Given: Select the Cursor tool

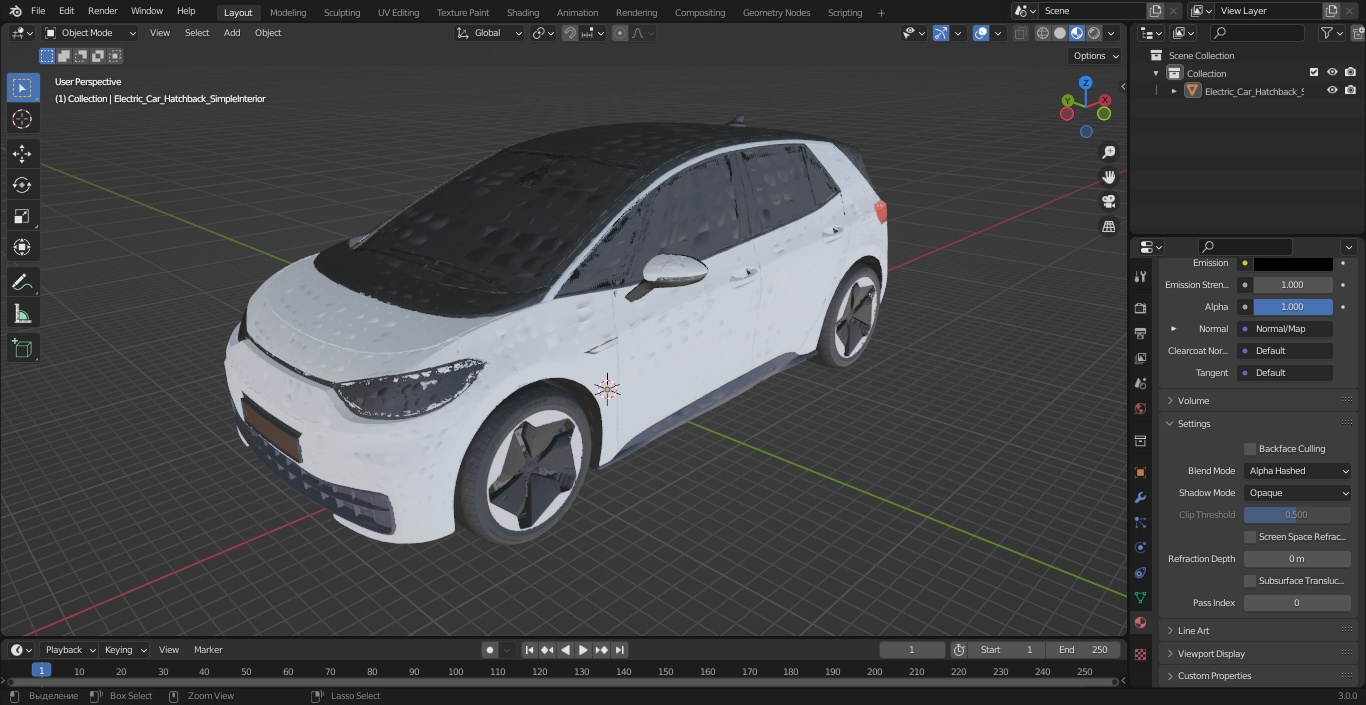Looking at the screenshot, I should pyautogui.click(x=22, y=119).
